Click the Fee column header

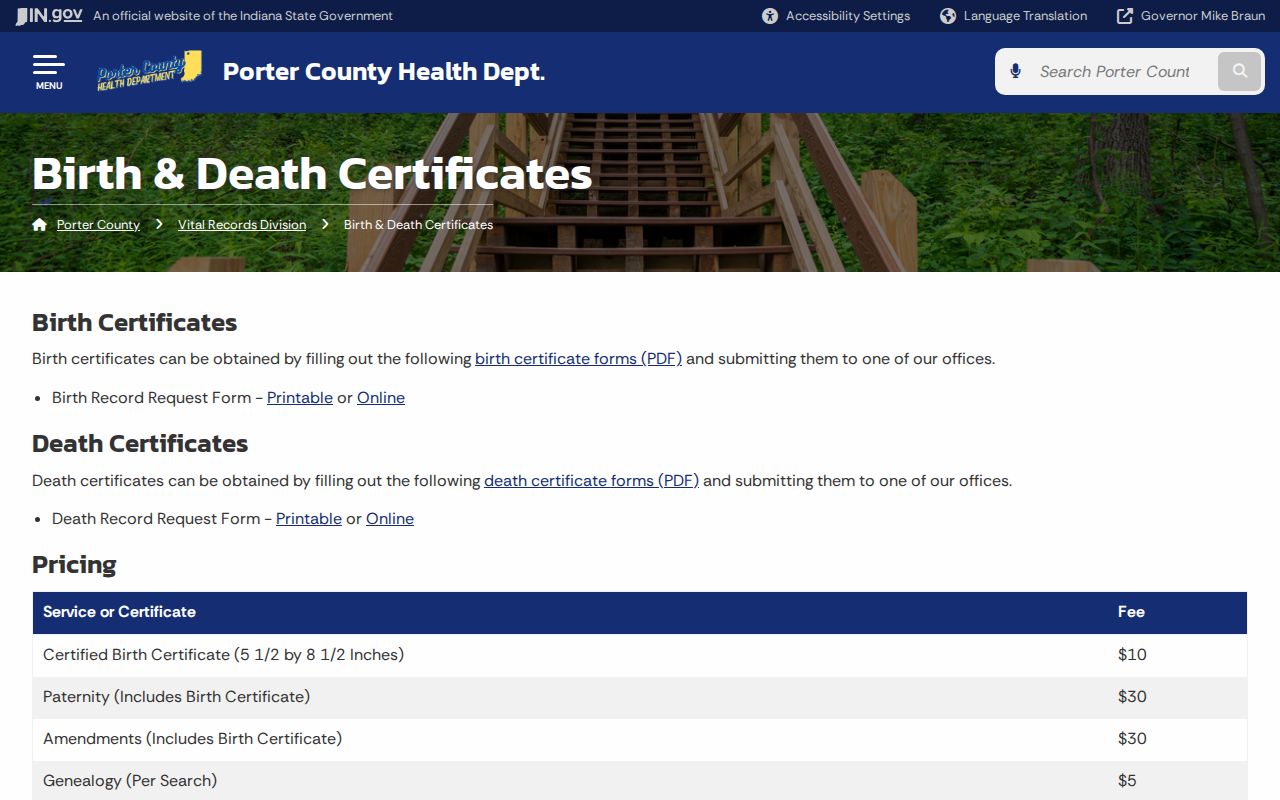coord(1131,612)
